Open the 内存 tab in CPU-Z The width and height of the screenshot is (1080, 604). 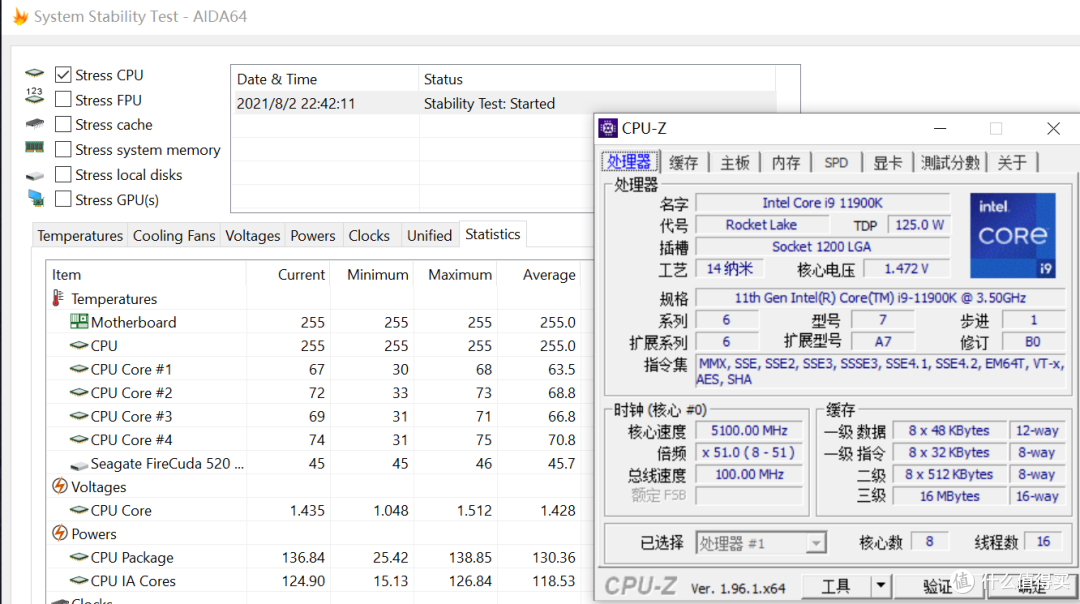(786, 163)
